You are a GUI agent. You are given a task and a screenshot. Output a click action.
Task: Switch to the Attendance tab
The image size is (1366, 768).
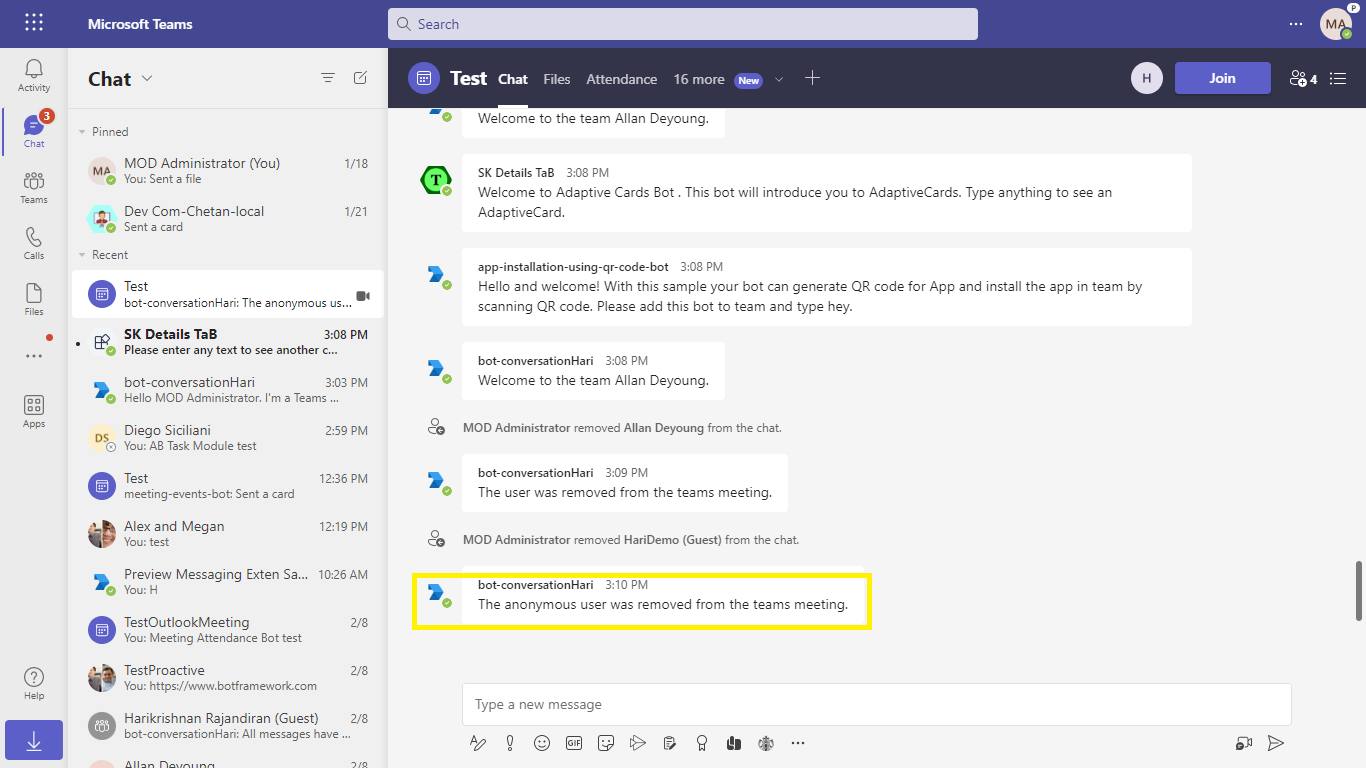point(622,79)
